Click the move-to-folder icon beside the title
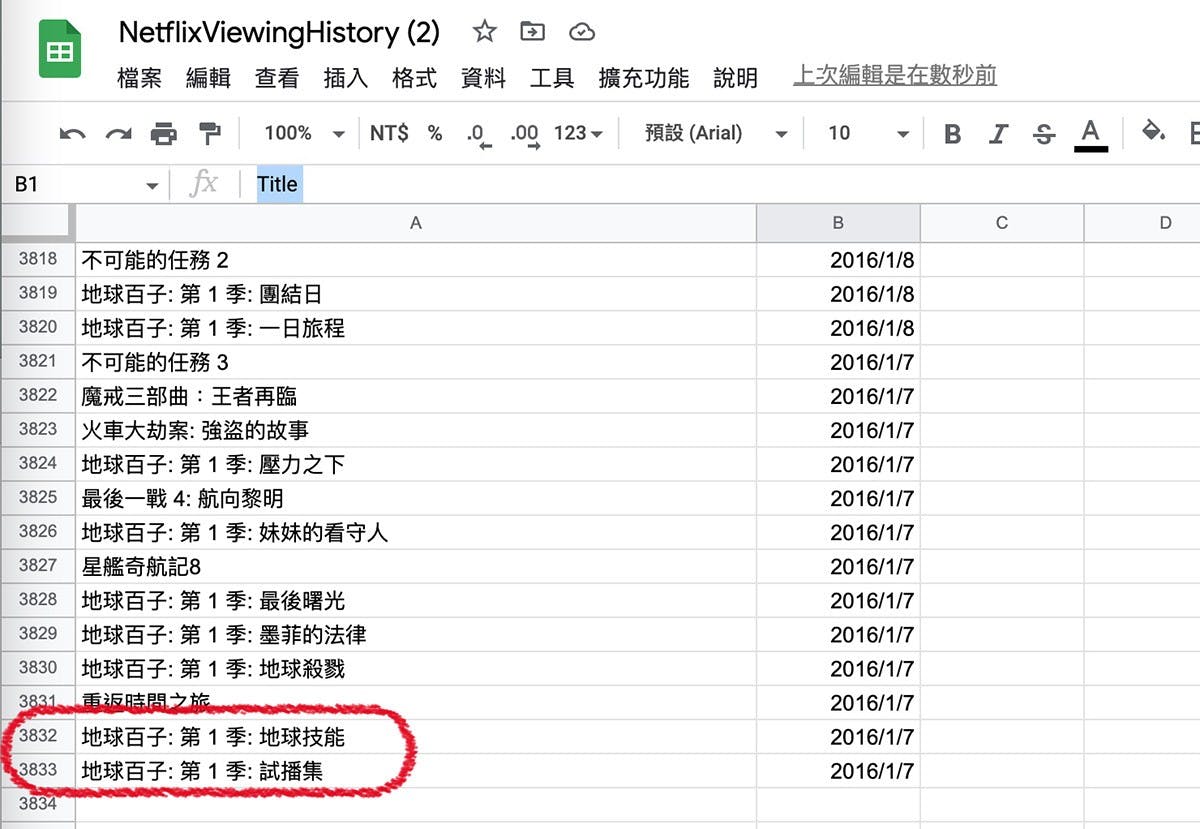The width and height of the screenshot is (1200, 829). pyautogui.click(x=533, y=32)
